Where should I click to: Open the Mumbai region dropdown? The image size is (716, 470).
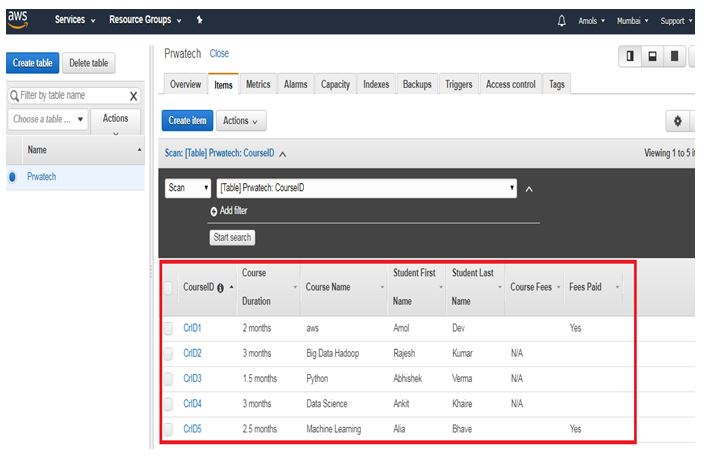point(632,21)
